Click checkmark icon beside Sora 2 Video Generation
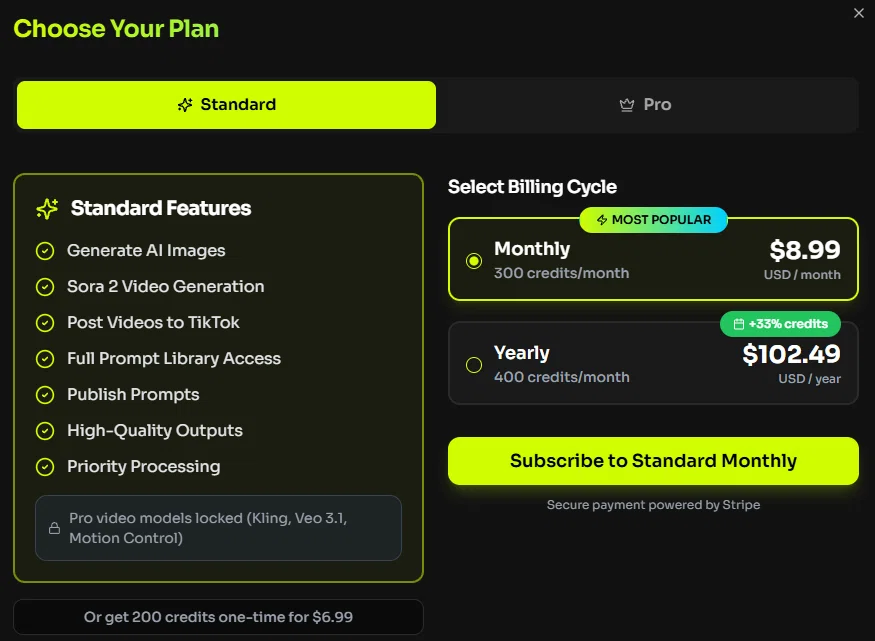This screenshot has height=641, width=875. point(45,287)
